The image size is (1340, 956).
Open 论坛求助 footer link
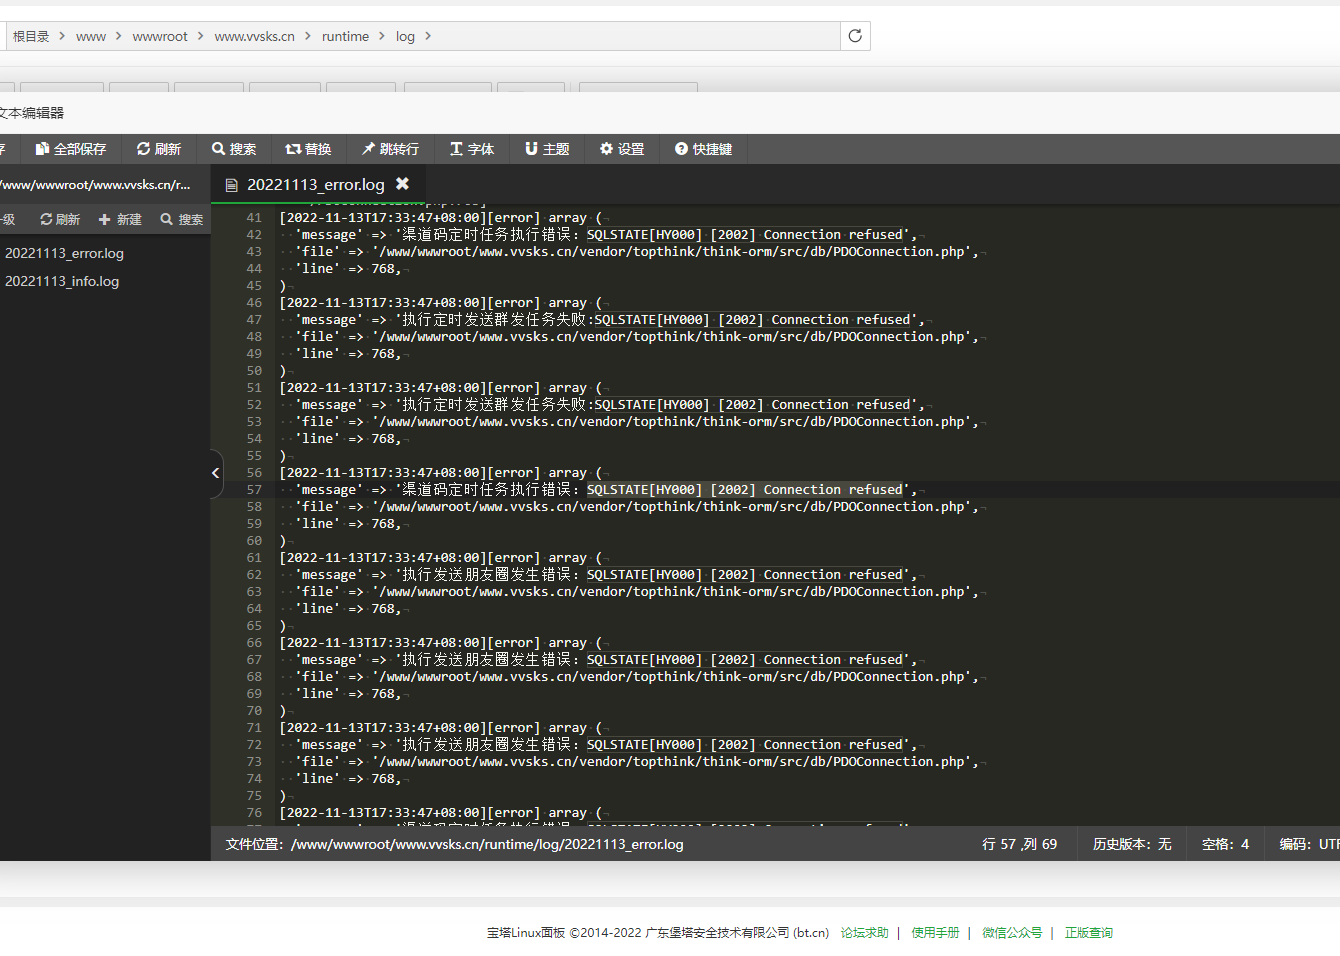pyautogui.click(x=864, y=933)
